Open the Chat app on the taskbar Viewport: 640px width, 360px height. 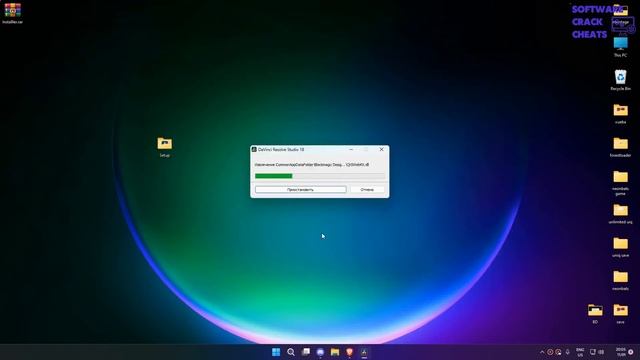pyautogui.click(x=320, y=352)
